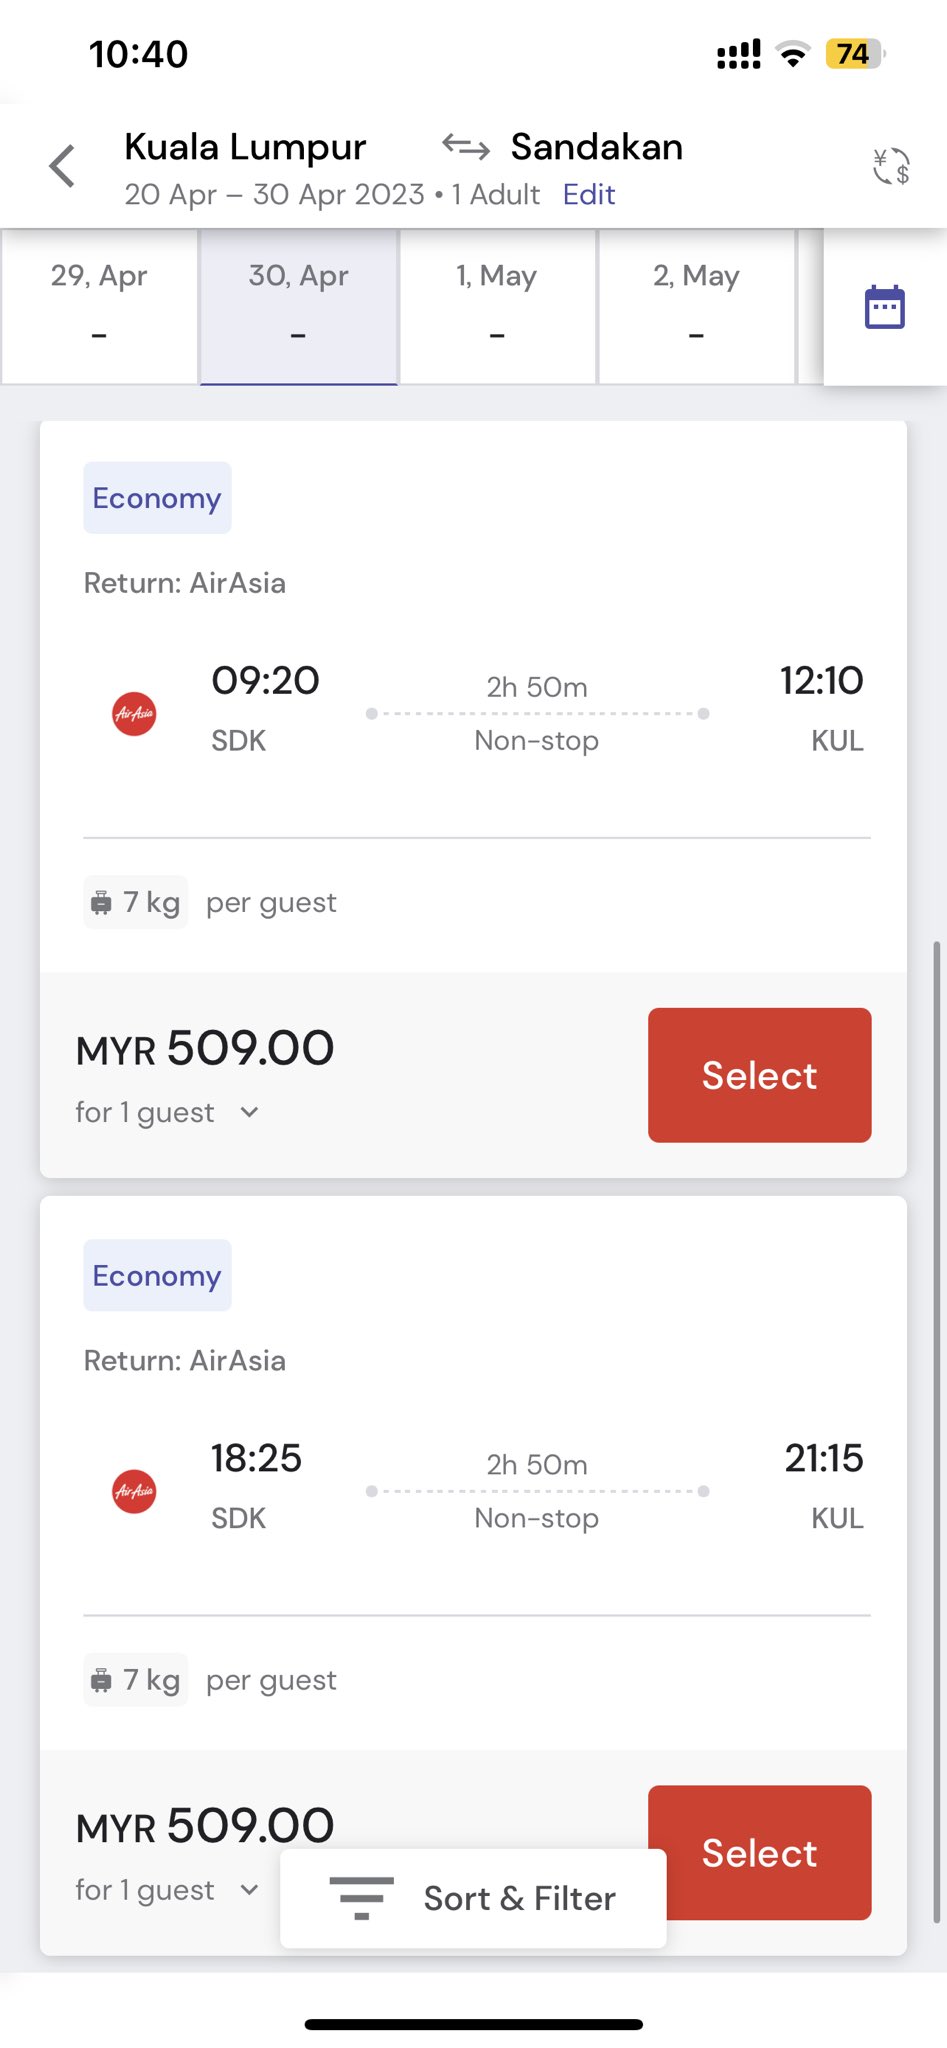Open Sort & Filter options

[473, 1898]
